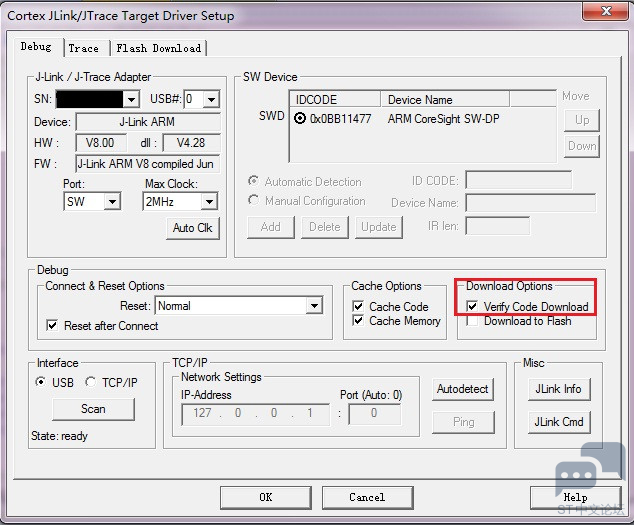Click the Autodetect button

[463, 389]
